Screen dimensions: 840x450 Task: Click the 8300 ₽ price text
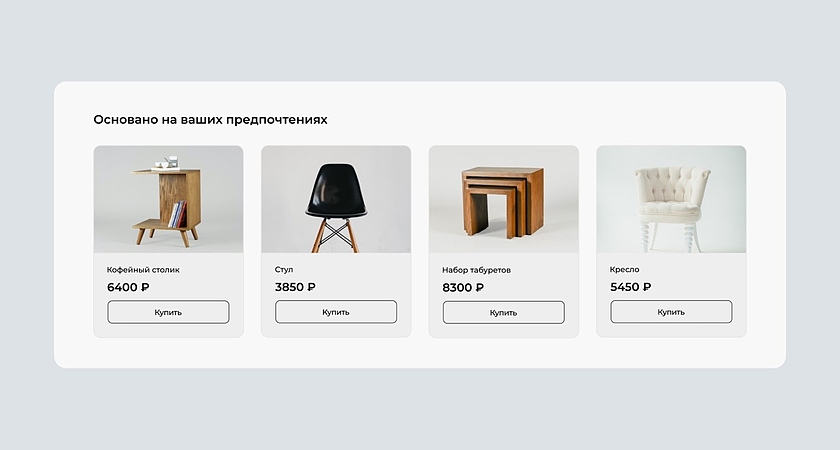click(463, 287)
